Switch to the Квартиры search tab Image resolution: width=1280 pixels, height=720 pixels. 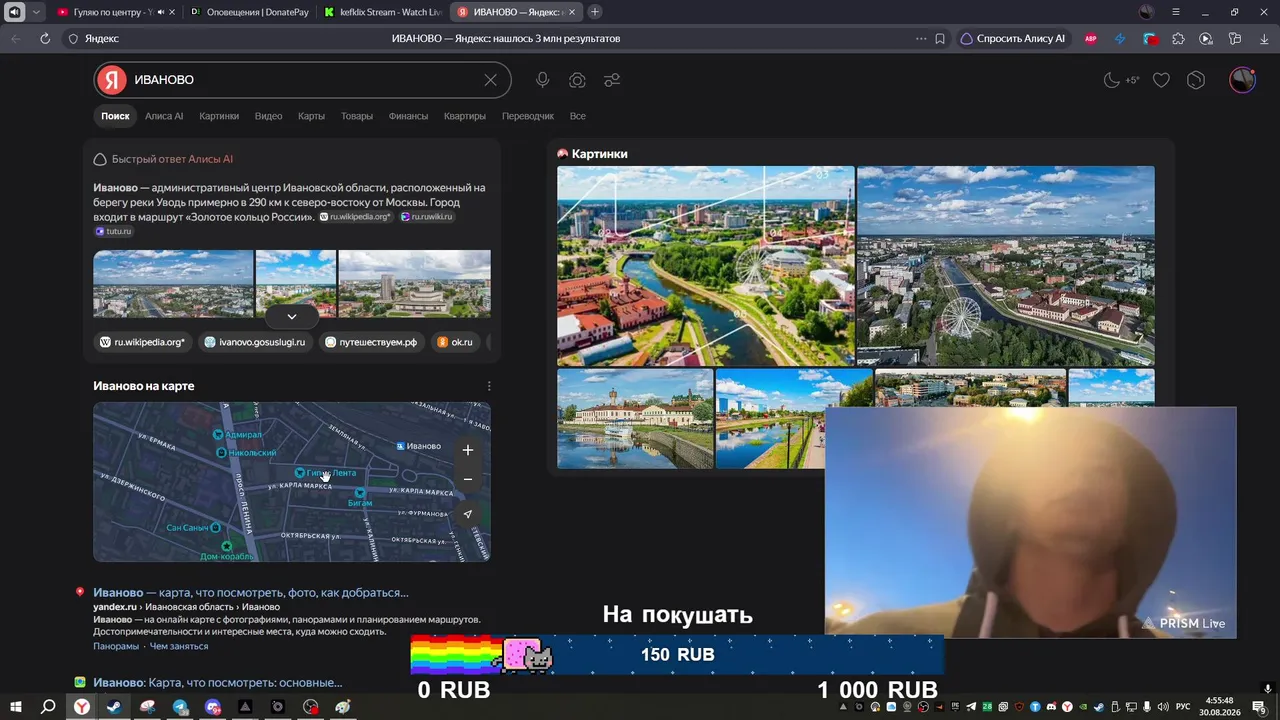tap(465, 116)
